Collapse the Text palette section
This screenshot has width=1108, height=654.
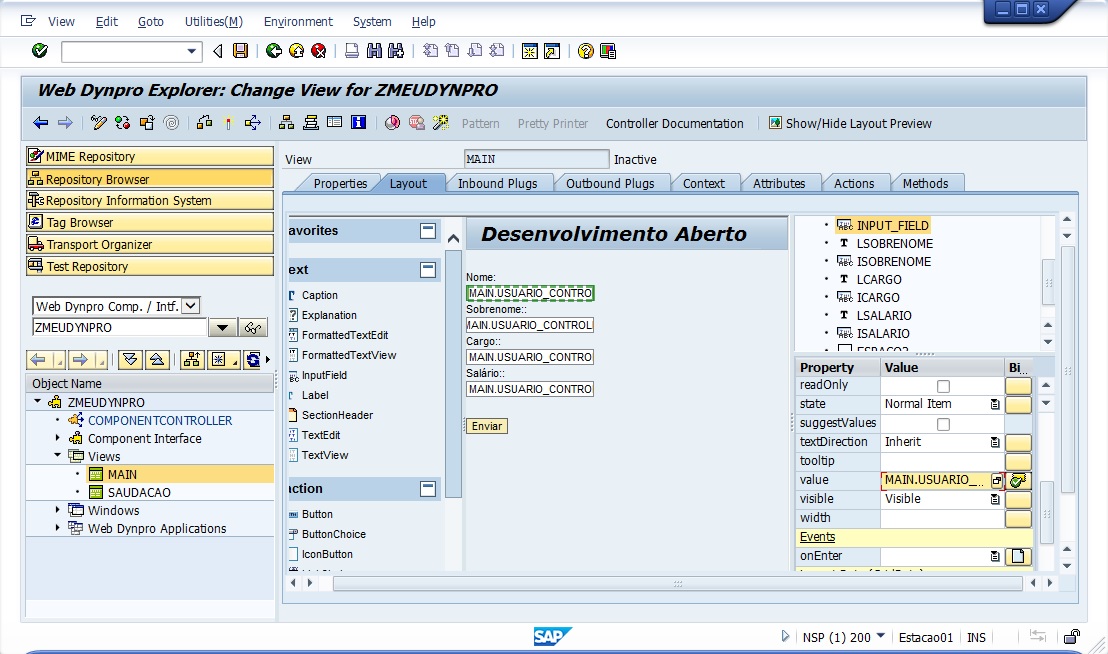click(428, 270)
